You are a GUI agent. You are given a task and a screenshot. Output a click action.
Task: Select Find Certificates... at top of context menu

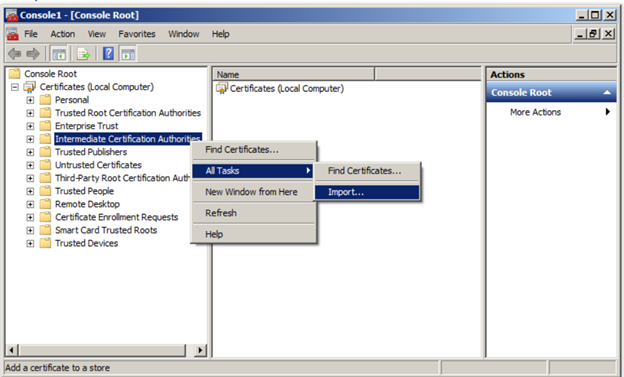point(254,150)
